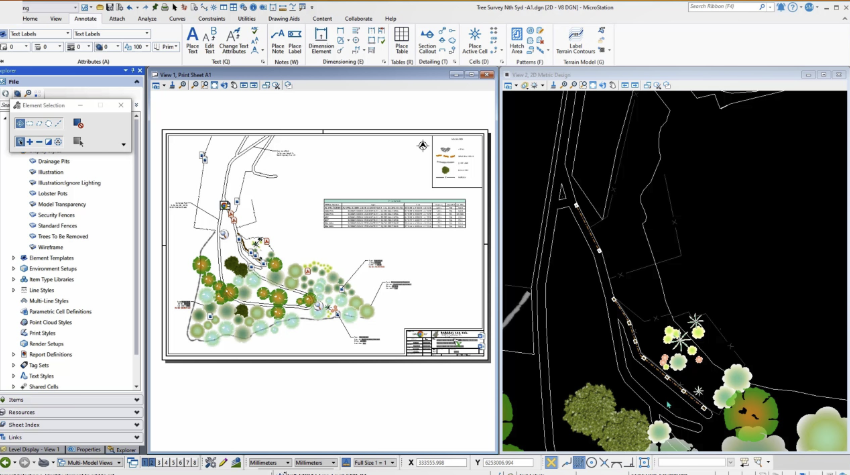
Task: Open the View ribbon tab
Action: pyautogui.click(x=56, y=18)
